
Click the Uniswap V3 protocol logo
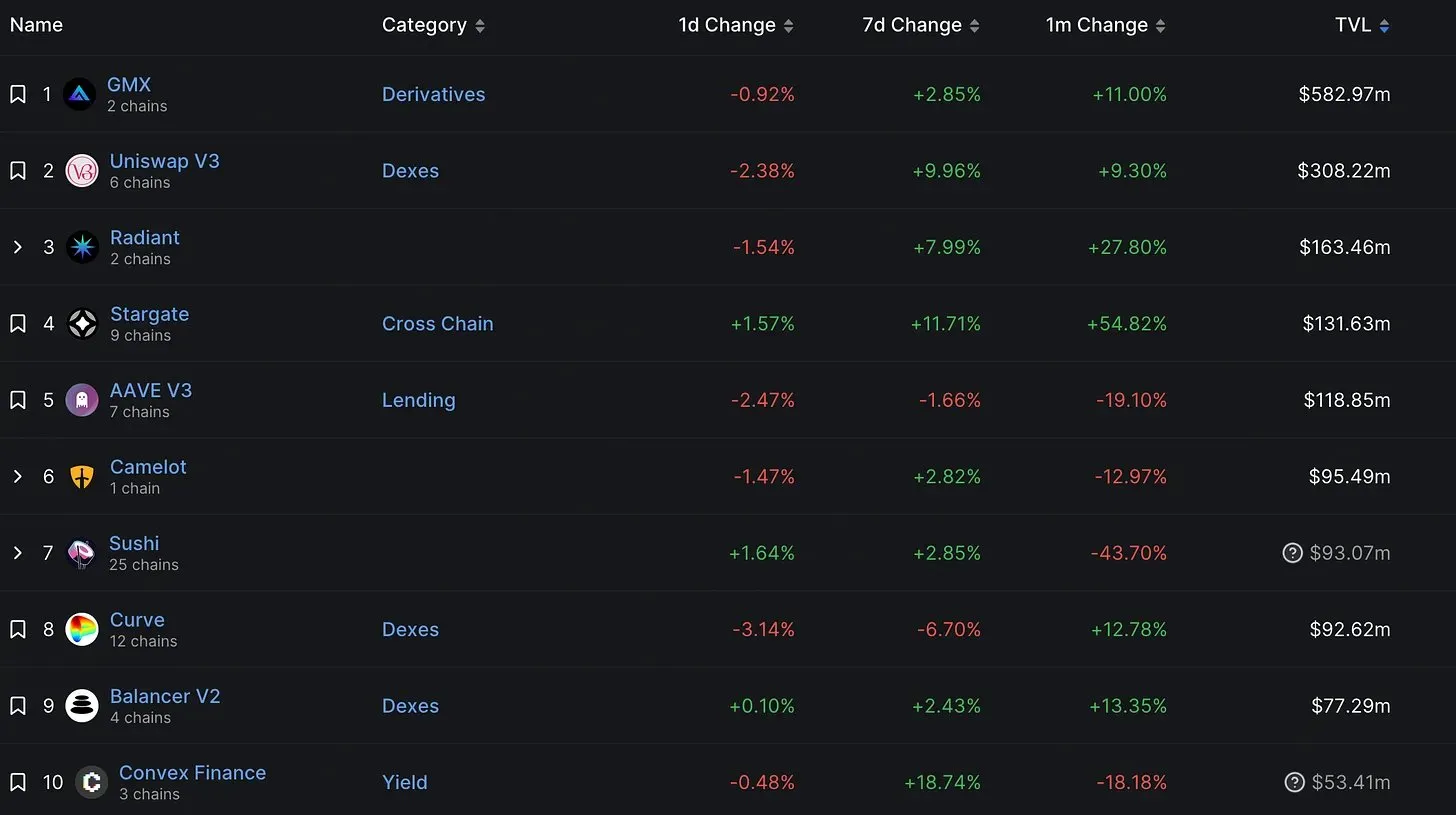click(x=80, y=170)
